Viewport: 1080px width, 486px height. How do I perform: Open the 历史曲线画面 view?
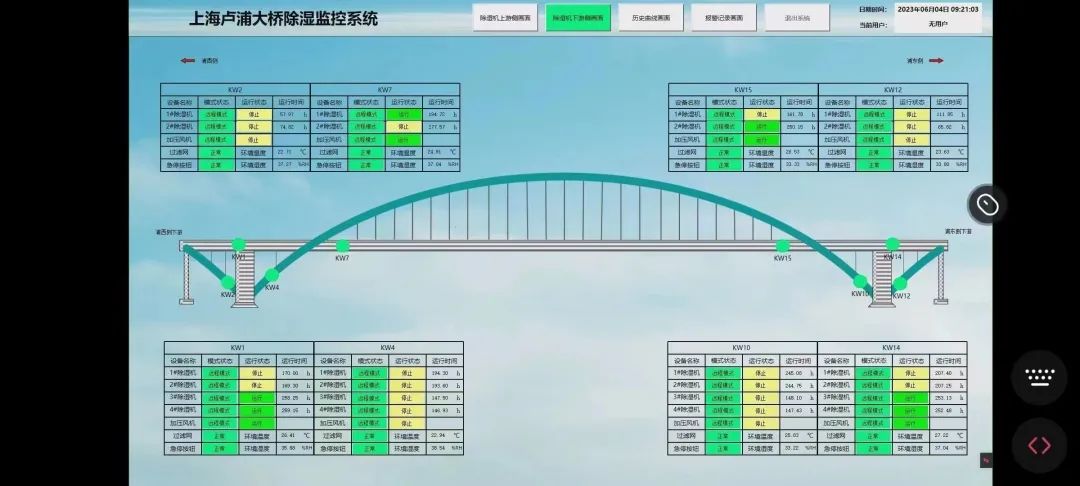[x=651, y=18]
